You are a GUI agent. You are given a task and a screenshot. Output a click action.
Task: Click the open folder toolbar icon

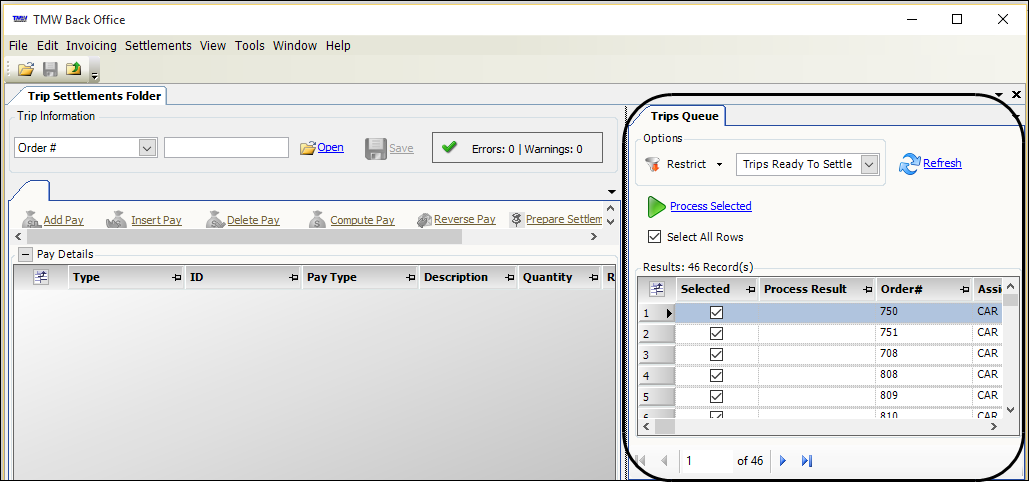point(26,68)
